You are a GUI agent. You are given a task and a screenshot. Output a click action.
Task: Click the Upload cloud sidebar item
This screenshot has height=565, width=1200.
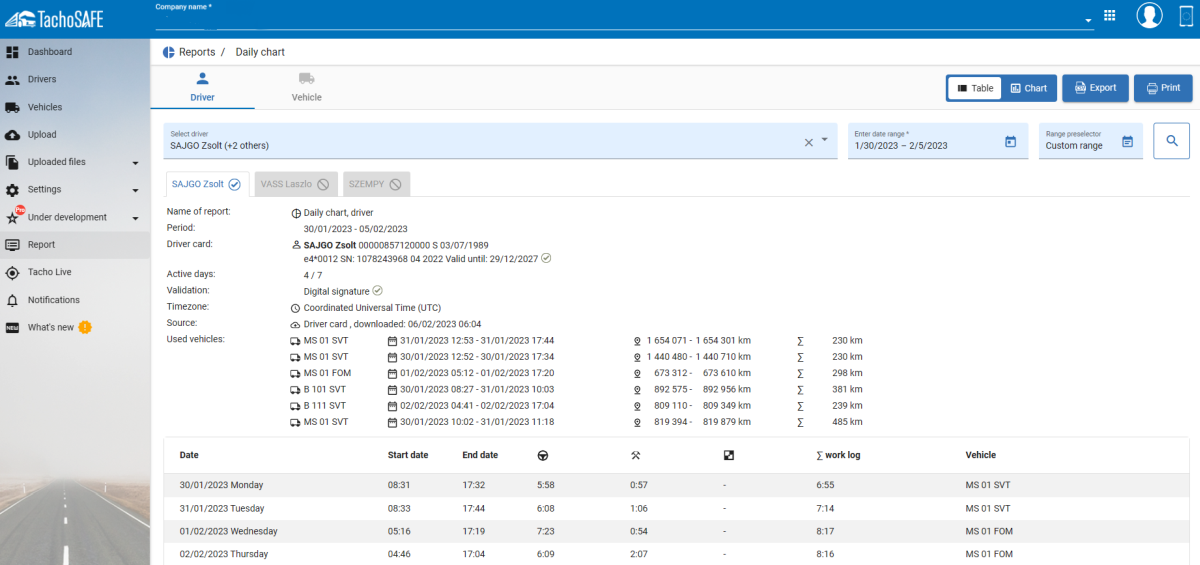(41, 134)
